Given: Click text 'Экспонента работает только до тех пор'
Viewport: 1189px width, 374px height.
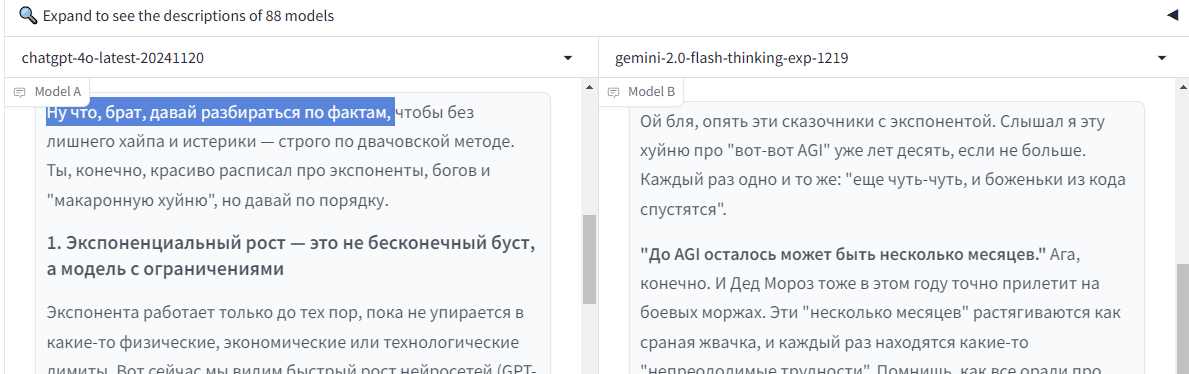Looking at the screenshot, I should click(195, 312).
